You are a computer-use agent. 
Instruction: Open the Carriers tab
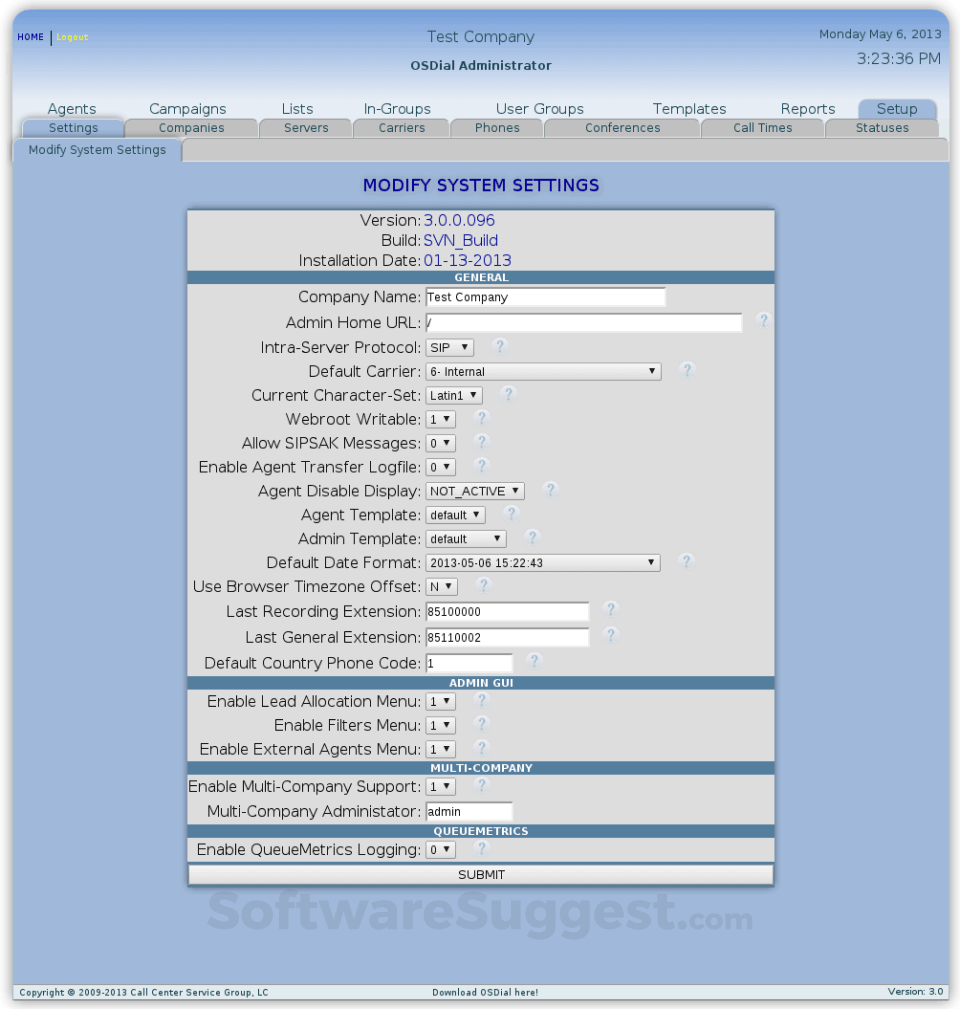(x=401, y=127)
